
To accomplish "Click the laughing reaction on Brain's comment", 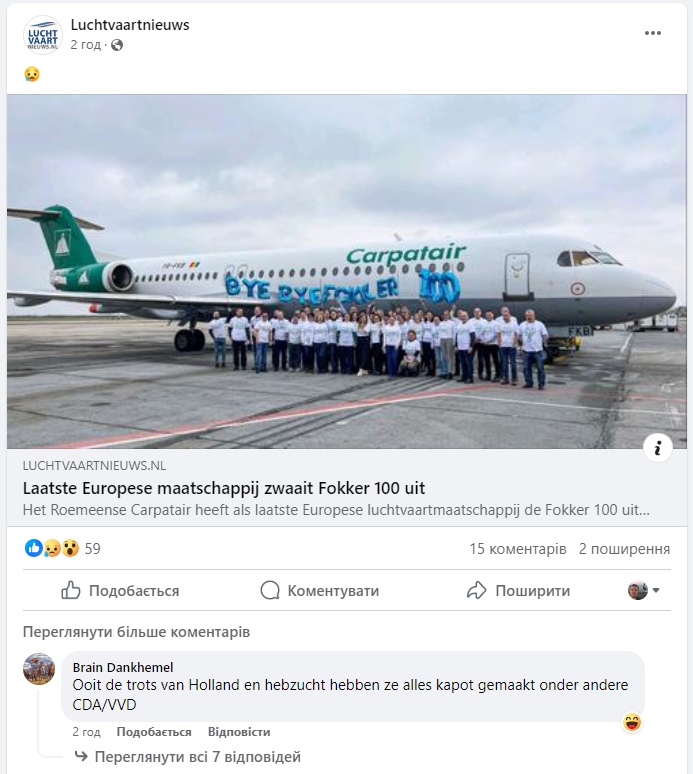I will click(x=632, y=722).
